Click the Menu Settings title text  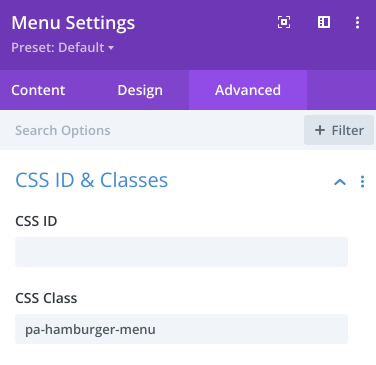(x=73, y=23)
